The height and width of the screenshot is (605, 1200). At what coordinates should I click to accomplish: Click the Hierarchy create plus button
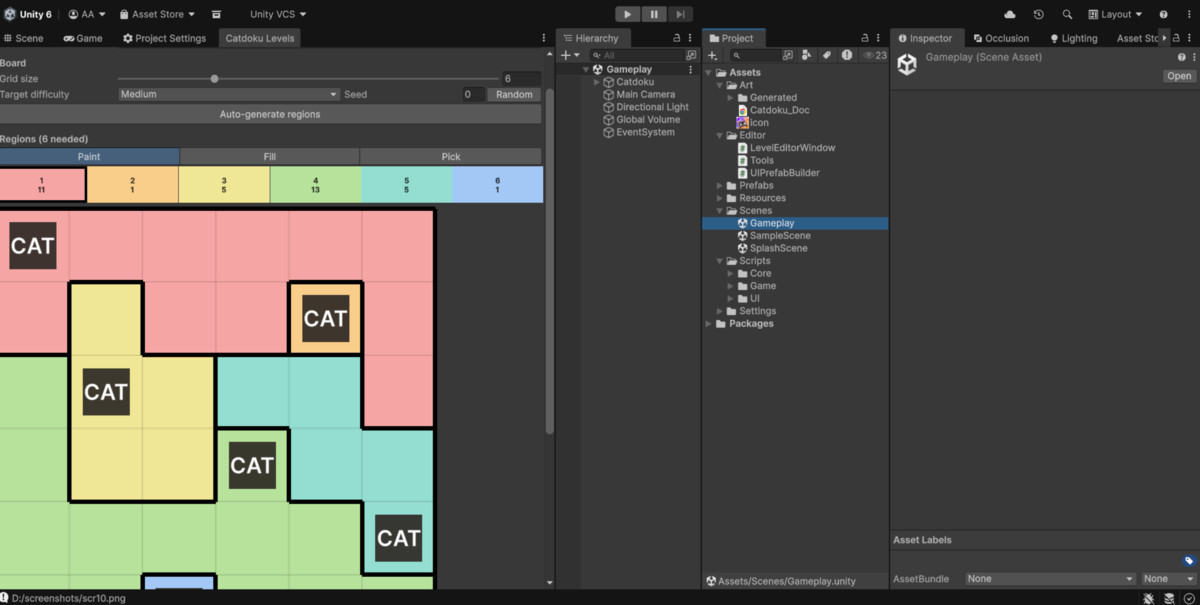pyautogui.click(x=569, y=55)
